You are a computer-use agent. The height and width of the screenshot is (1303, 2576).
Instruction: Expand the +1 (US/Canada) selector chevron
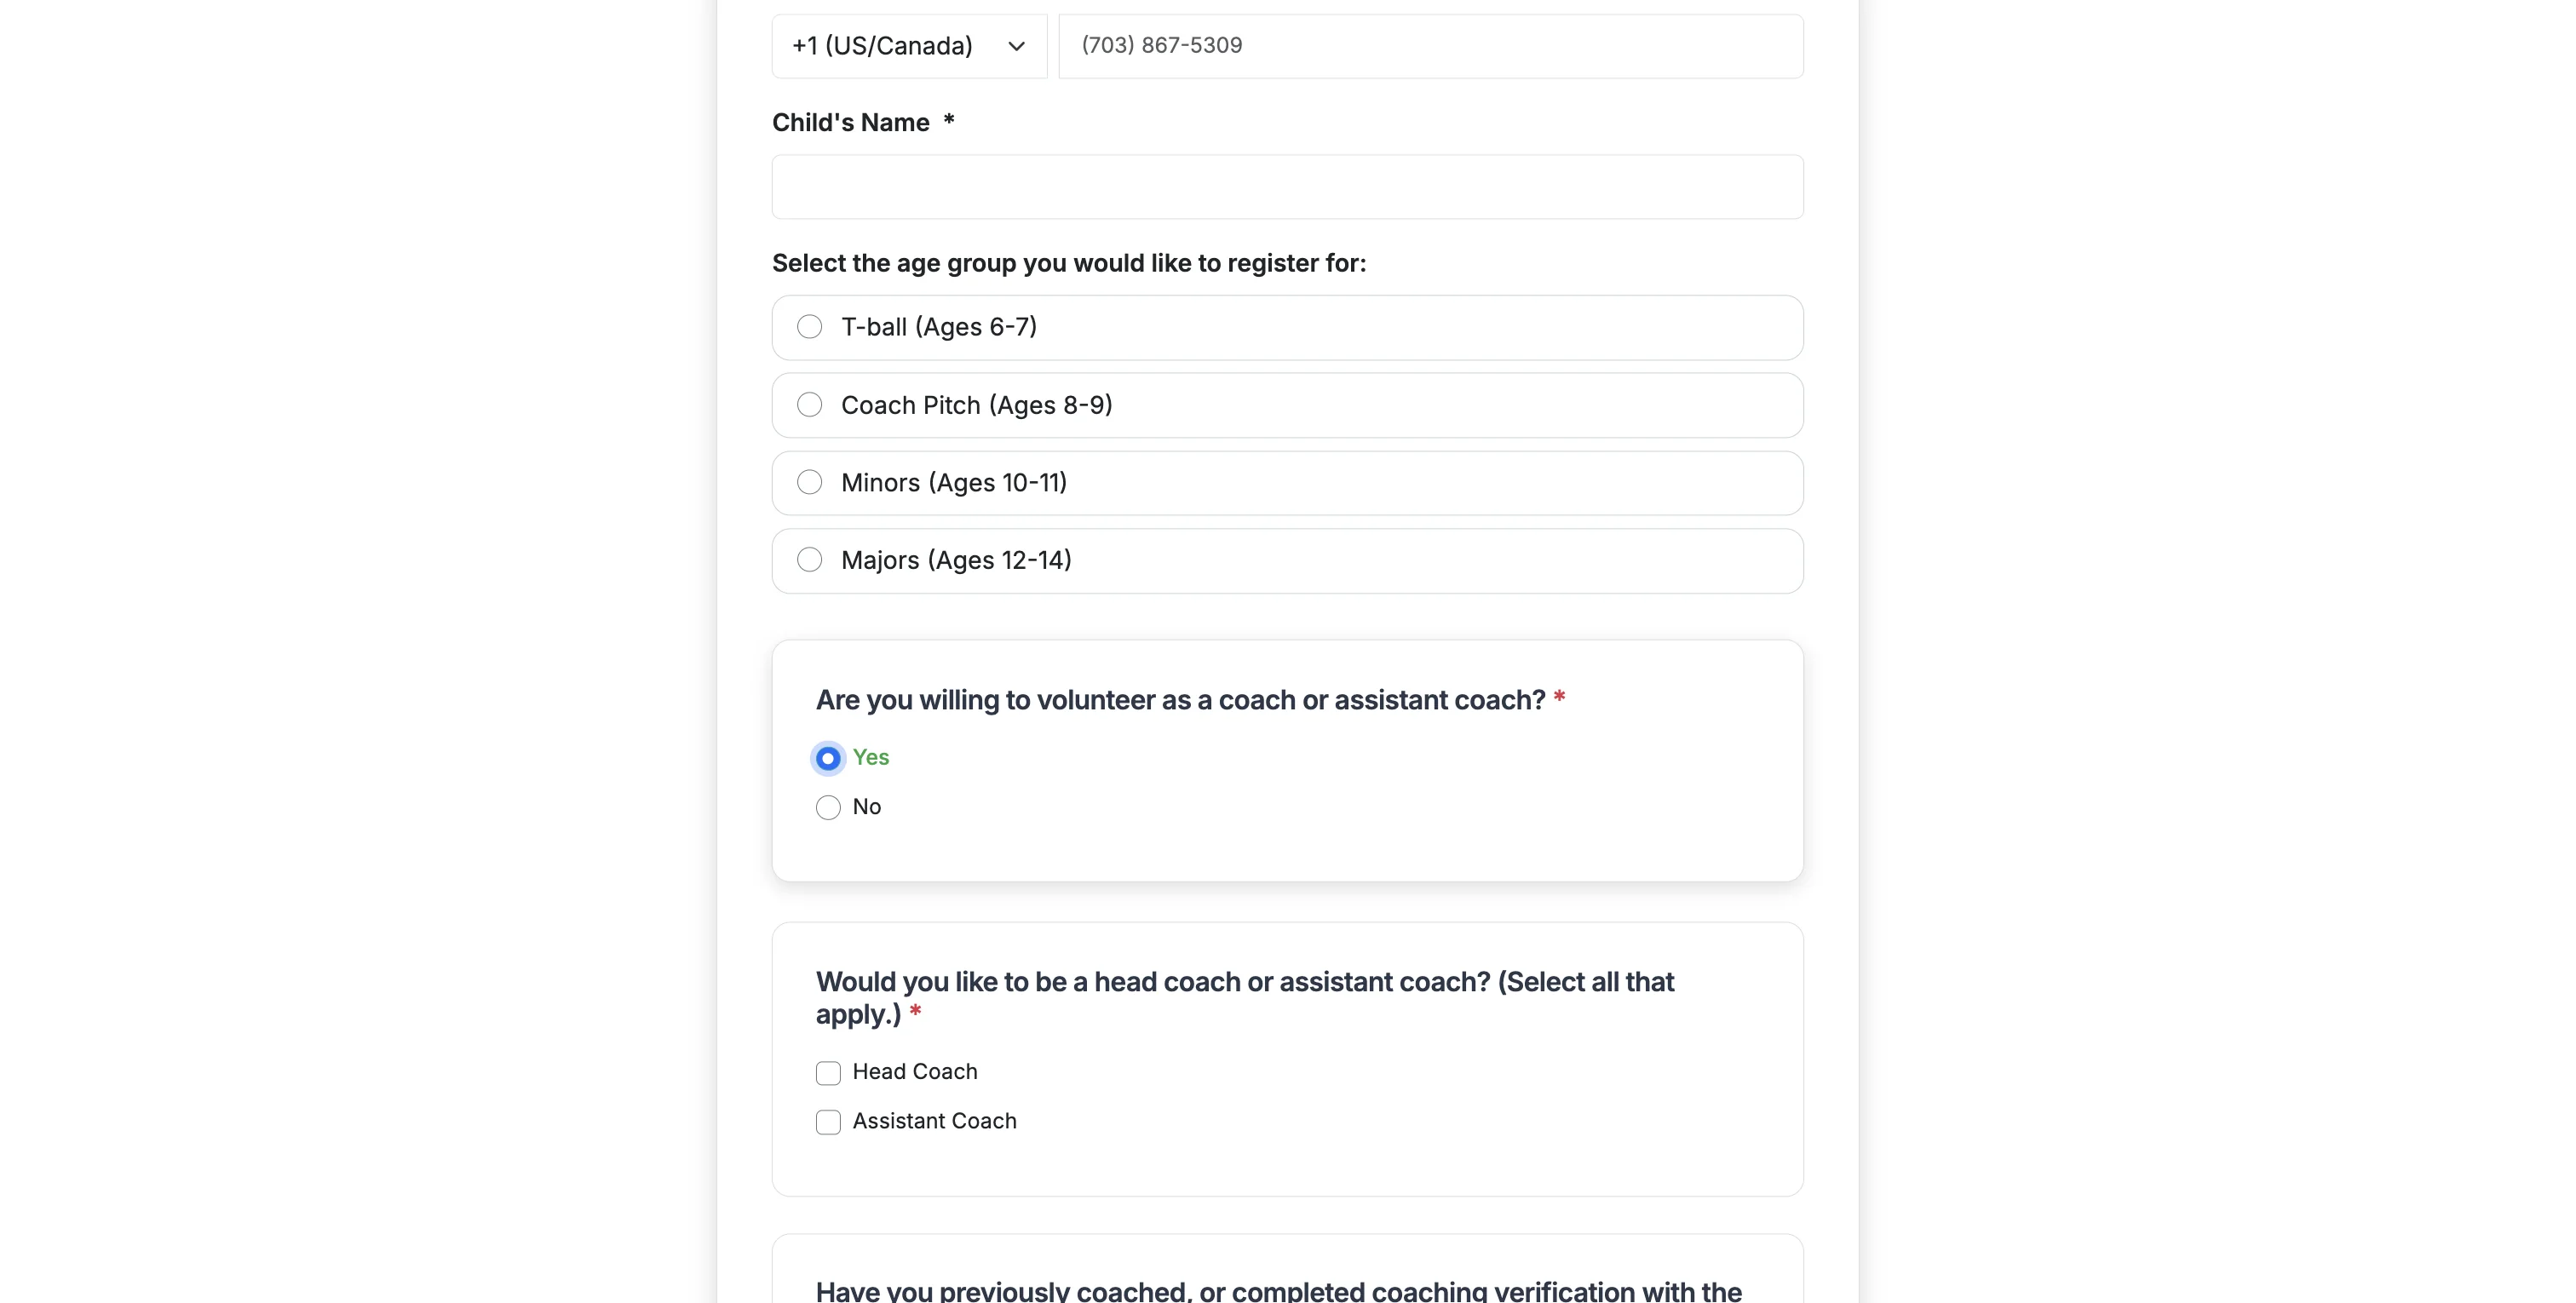(x=1016, y=46)
